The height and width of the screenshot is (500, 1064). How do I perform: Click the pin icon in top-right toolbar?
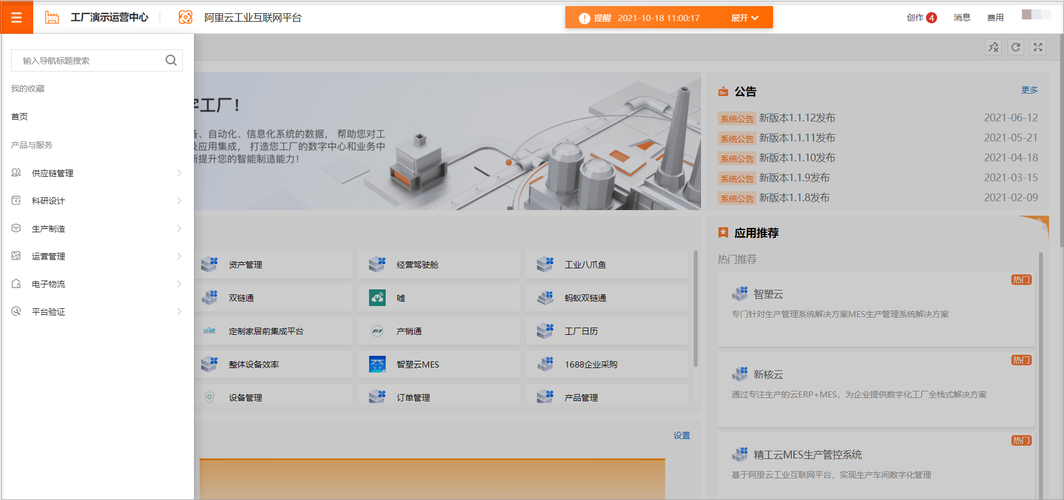(993, 47)
